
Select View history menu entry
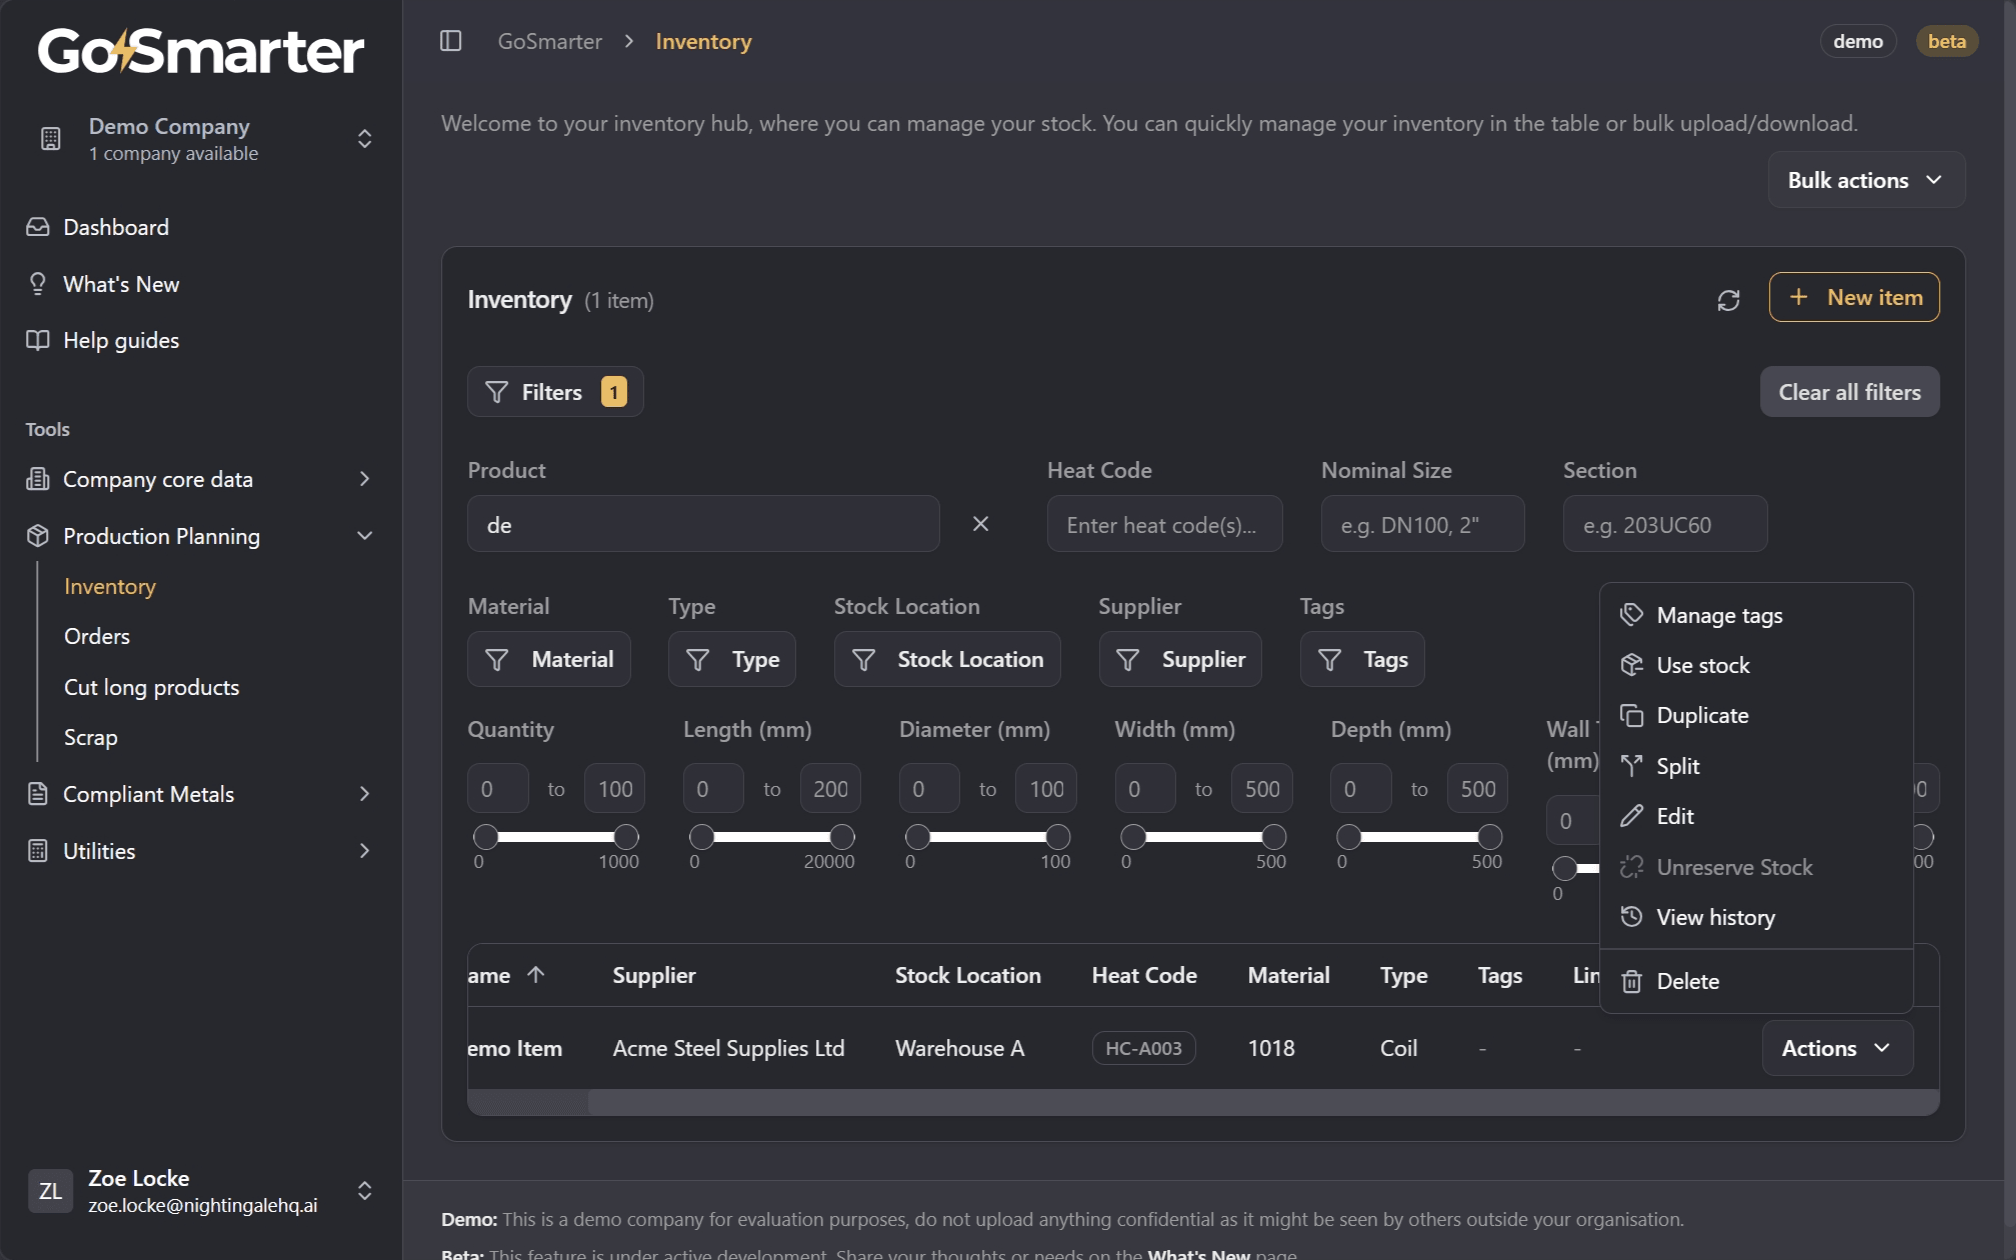[x=1756, y=917]
